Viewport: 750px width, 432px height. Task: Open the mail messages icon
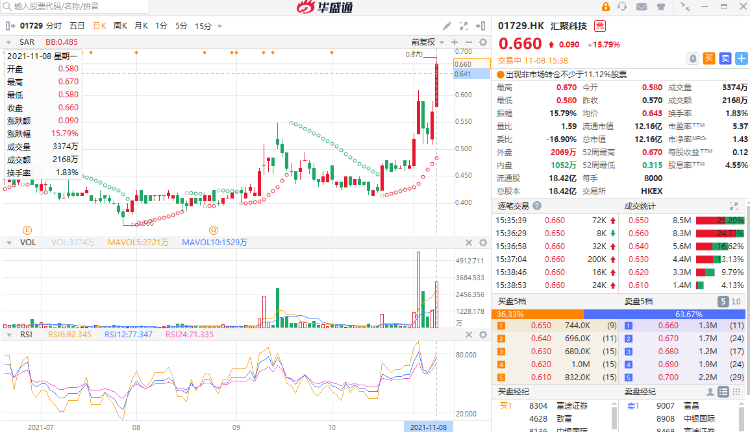(641, 7)
